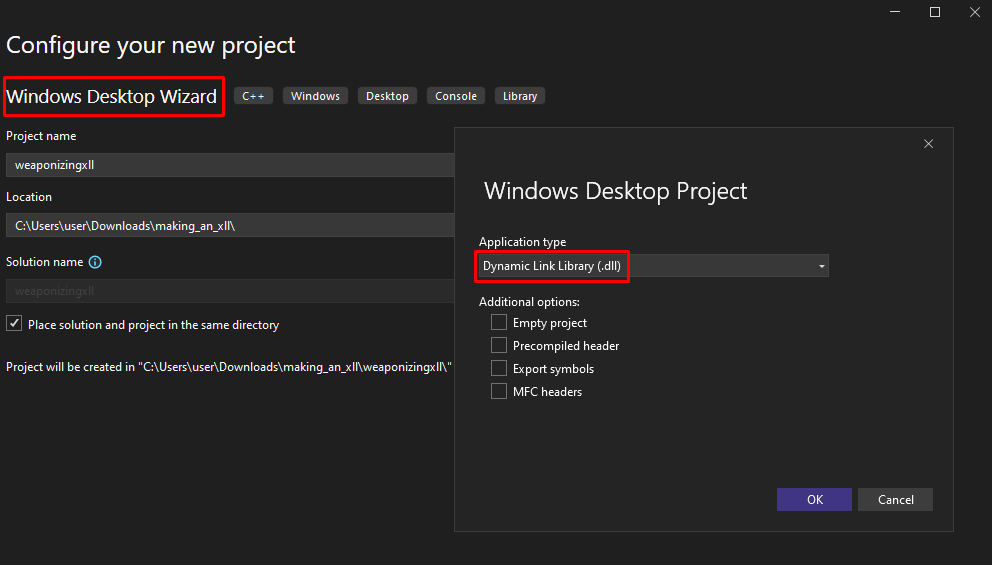
Task: Maximize the configuration window
Action: pyautogui.click(x=934, y=12)
